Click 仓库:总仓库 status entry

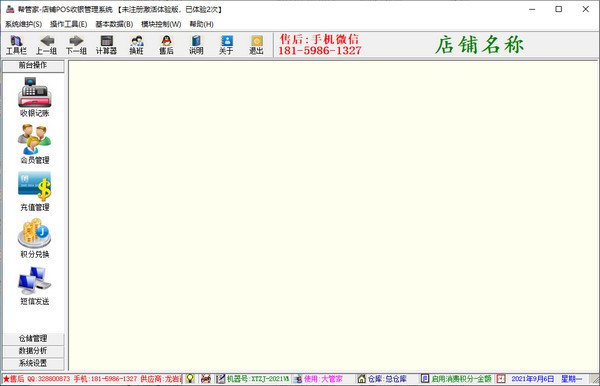click(x=387, y=379)
